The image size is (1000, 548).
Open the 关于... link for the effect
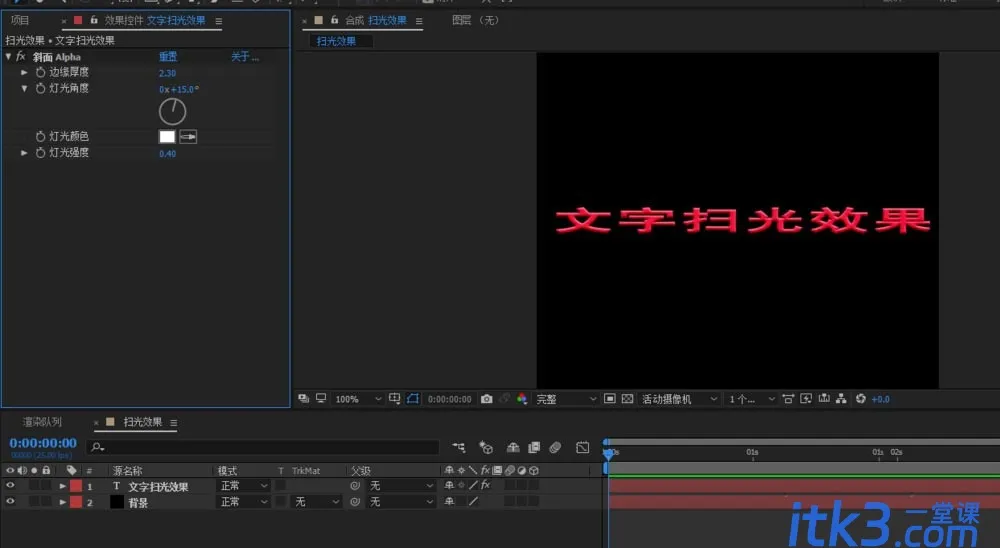point(245,57)
